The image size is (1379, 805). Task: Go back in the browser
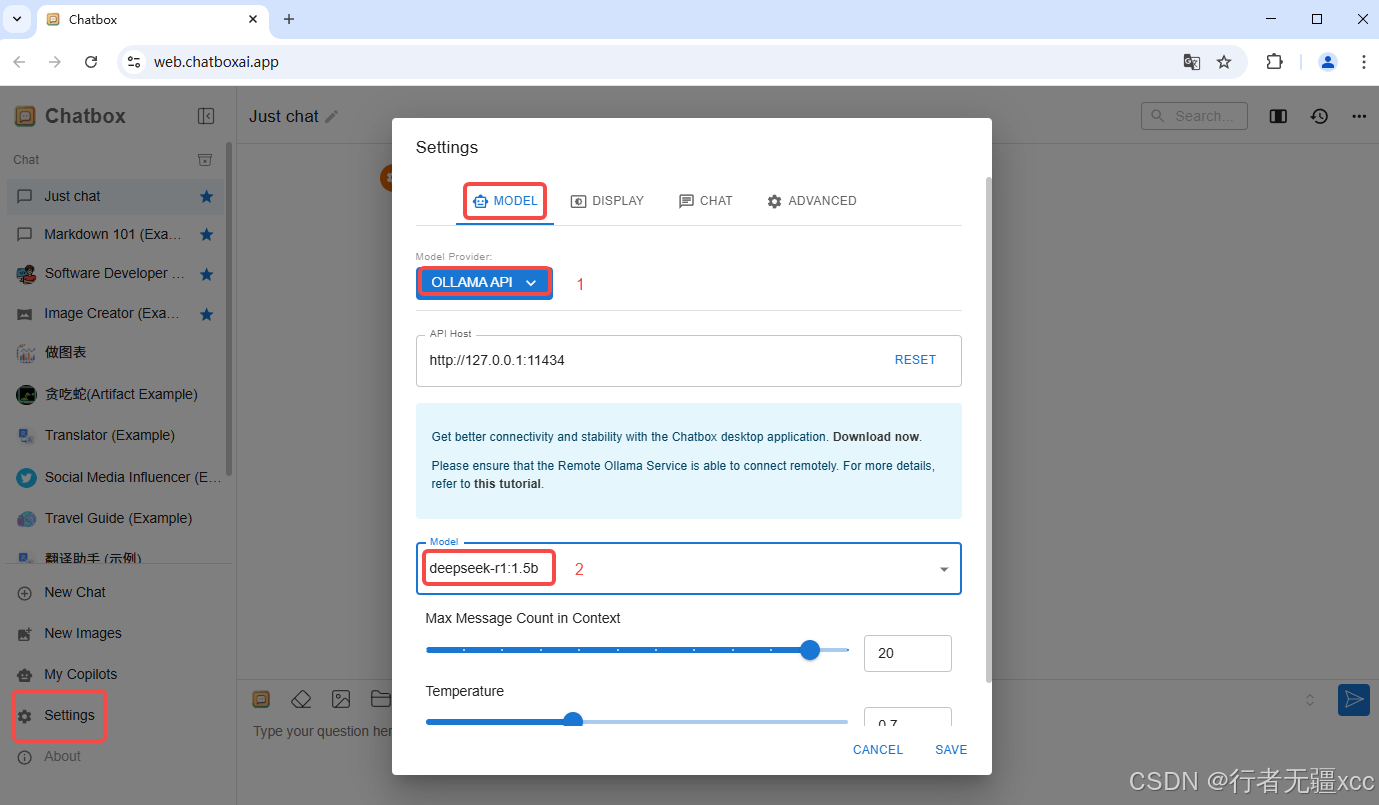pyautogui.click(x=19, y=62)
